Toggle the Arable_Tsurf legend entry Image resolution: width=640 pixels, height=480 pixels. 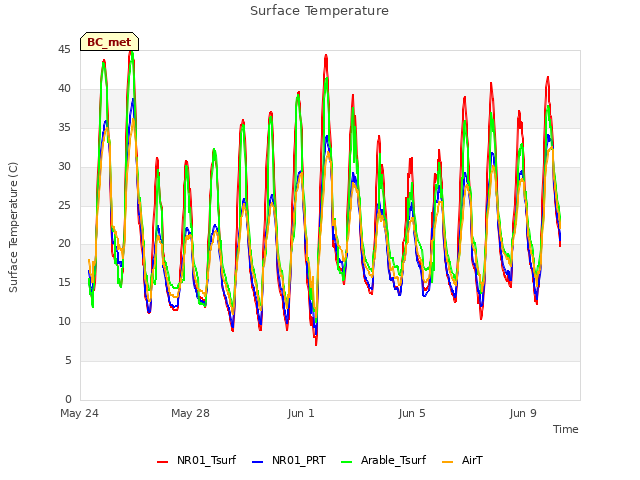tap(383, 460)
